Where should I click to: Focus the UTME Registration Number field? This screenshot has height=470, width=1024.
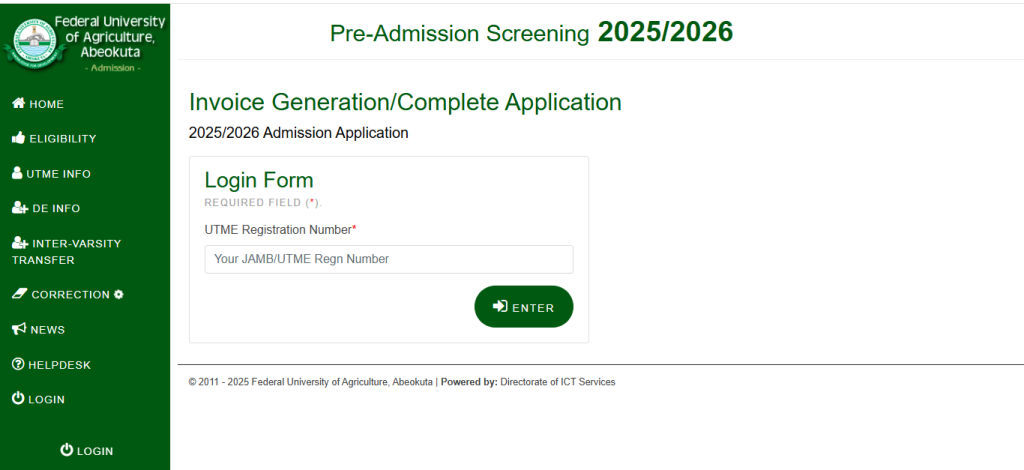tap(389, 259)
